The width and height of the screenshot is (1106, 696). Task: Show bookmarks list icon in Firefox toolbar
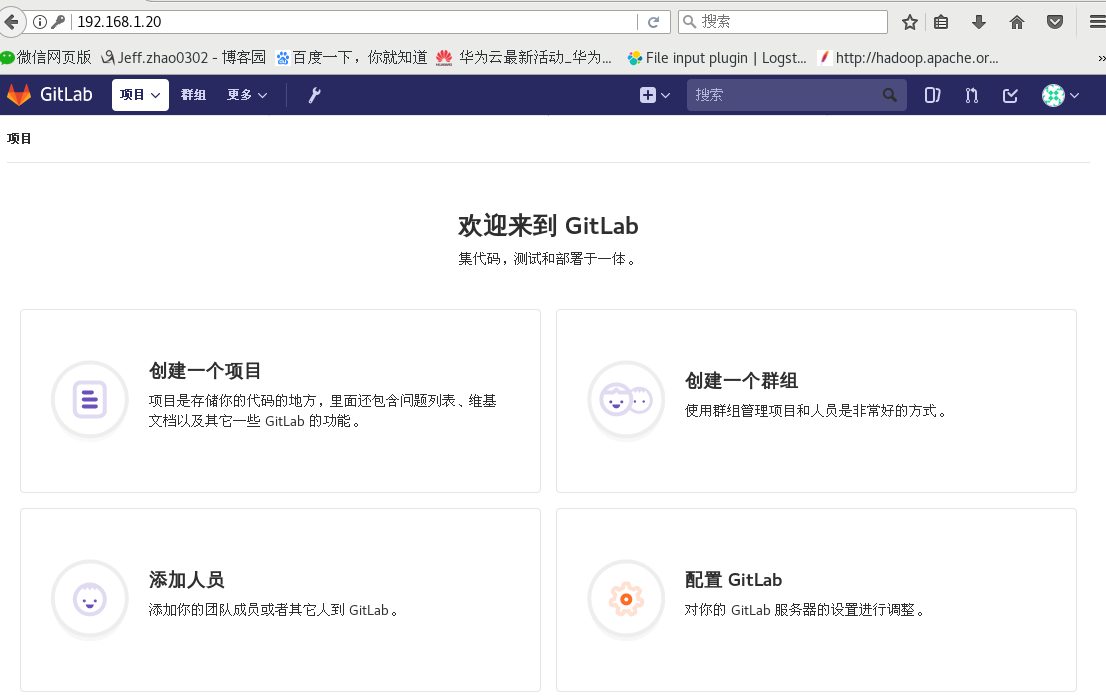[941, 23]
